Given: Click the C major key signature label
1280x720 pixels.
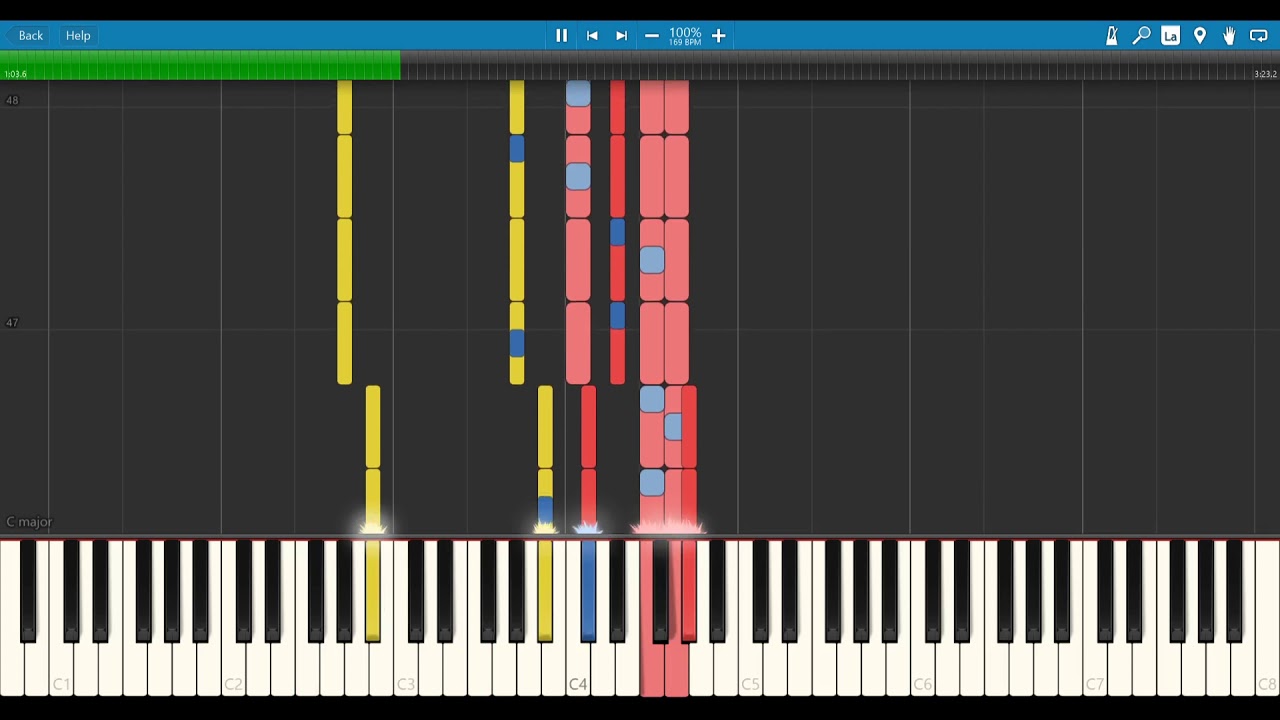Looking at the screenshot, I should (29, 522).
